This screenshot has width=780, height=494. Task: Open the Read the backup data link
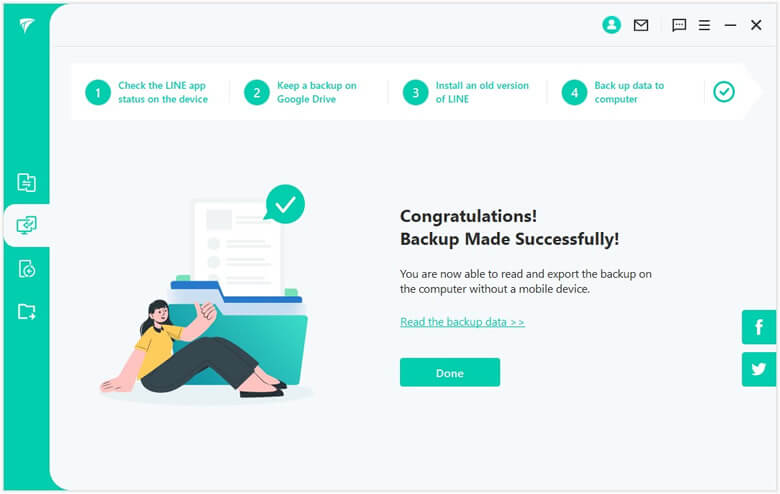(x=462, y=322)
